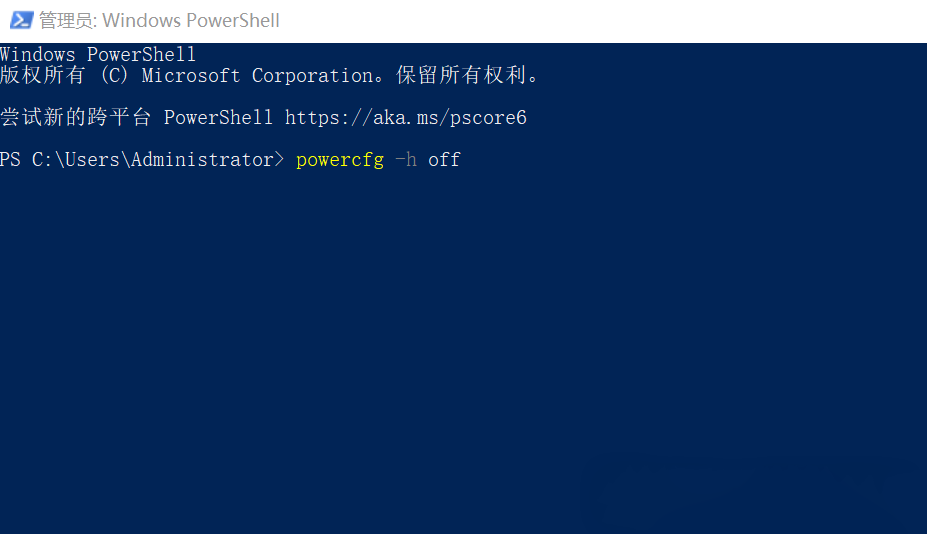Click the yellow powercfg command word

pos(339,160)
